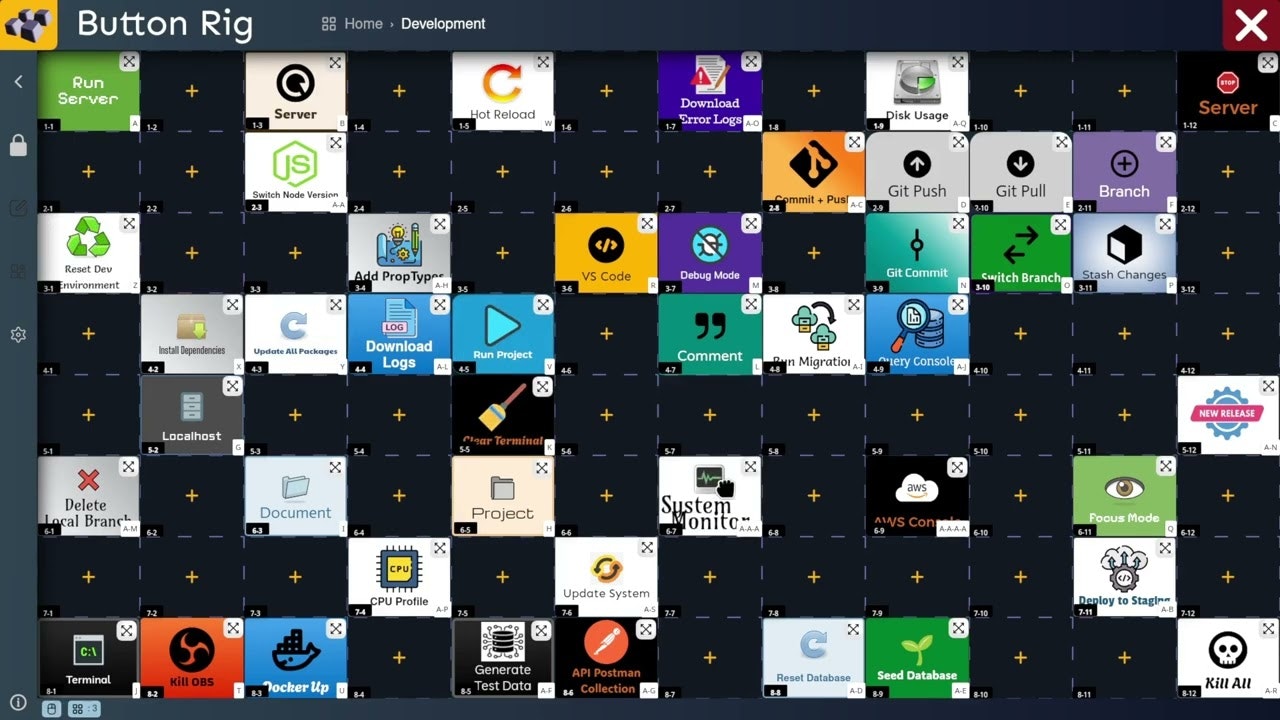The width and height of the screenshot is (1280, 720).
Task: Click the Clear Terminal broom tile
Action: click(x=502, y=415)
